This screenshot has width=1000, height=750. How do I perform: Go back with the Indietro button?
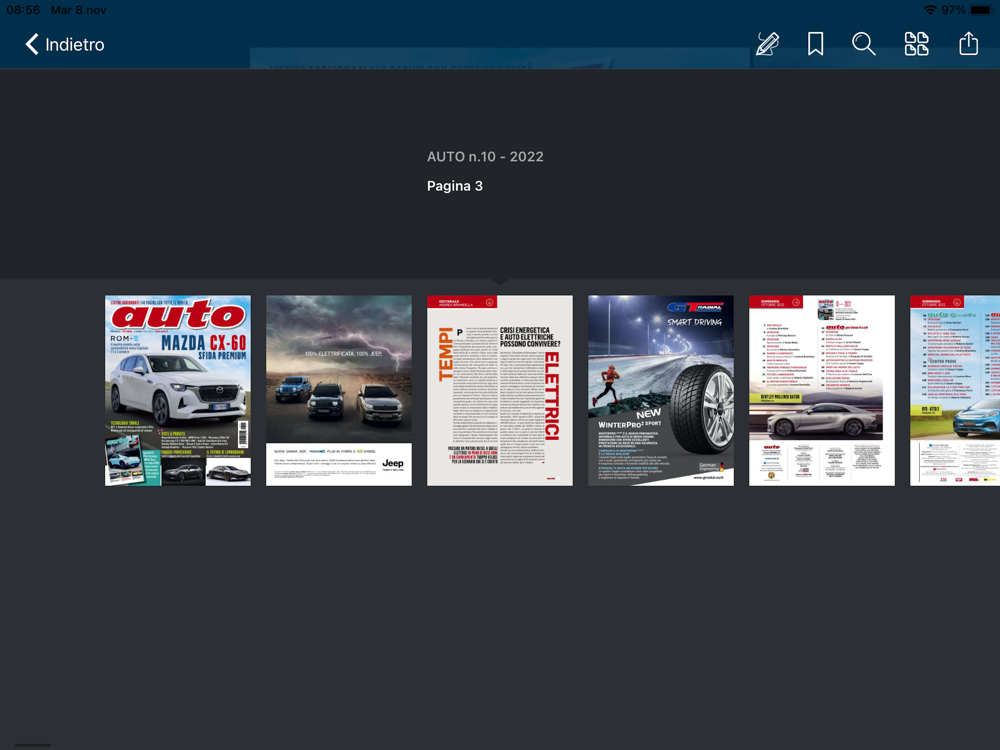64,44
